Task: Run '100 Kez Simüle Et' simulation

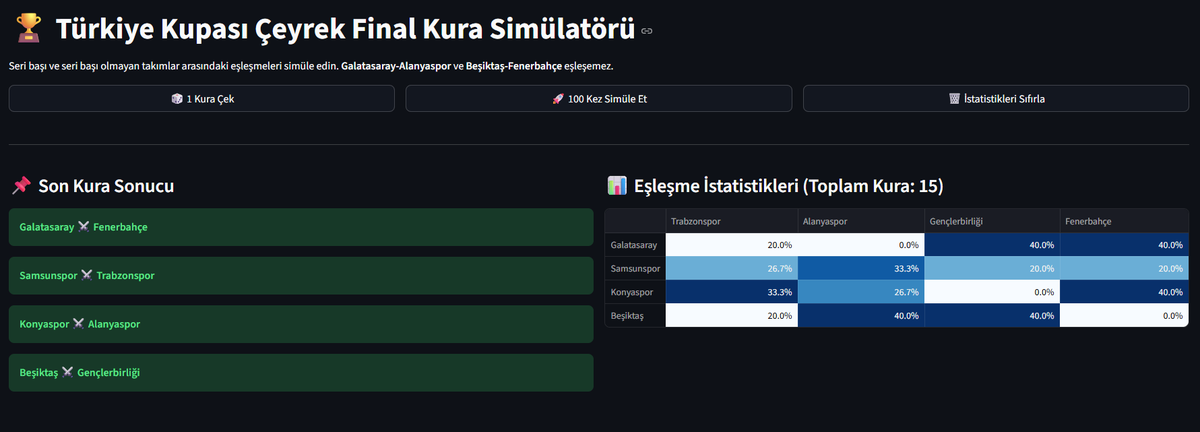Action: [599, 99]
